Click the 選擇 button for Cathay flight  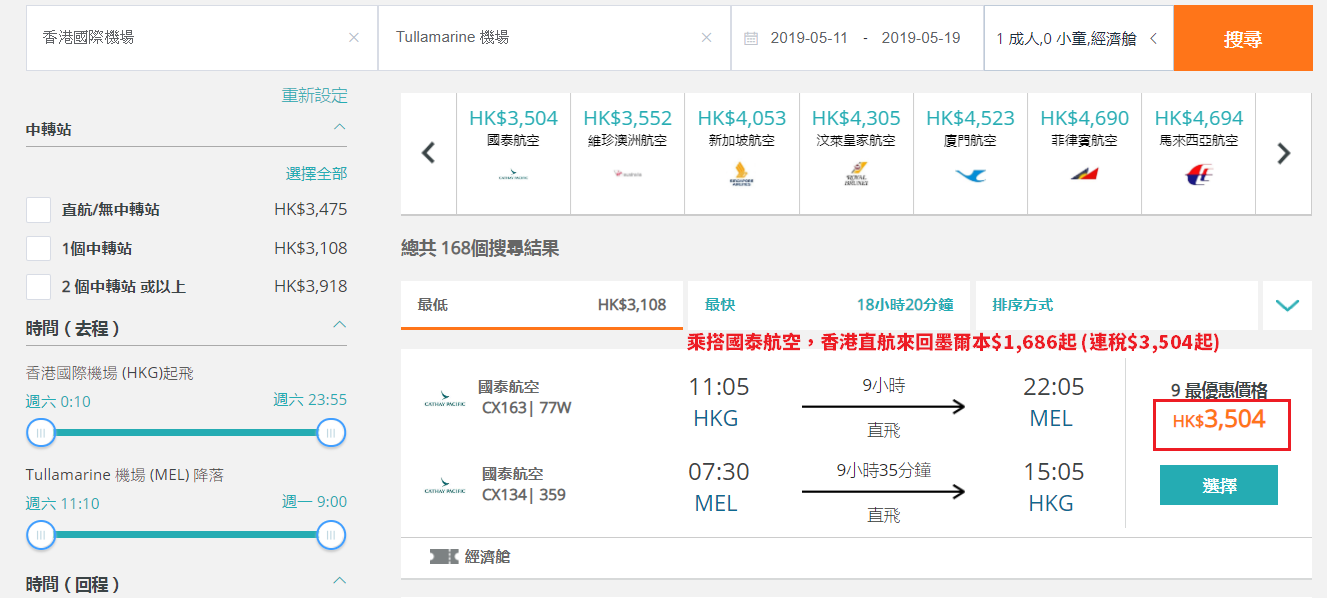[x=1219, y=486]
